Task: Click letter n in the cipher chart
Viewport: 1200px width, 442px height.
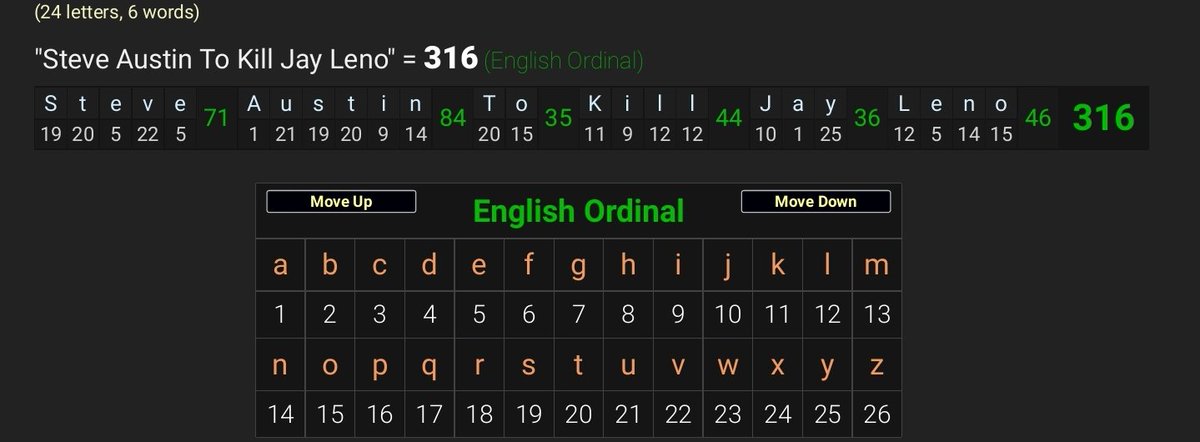Action: click(280, 366)
